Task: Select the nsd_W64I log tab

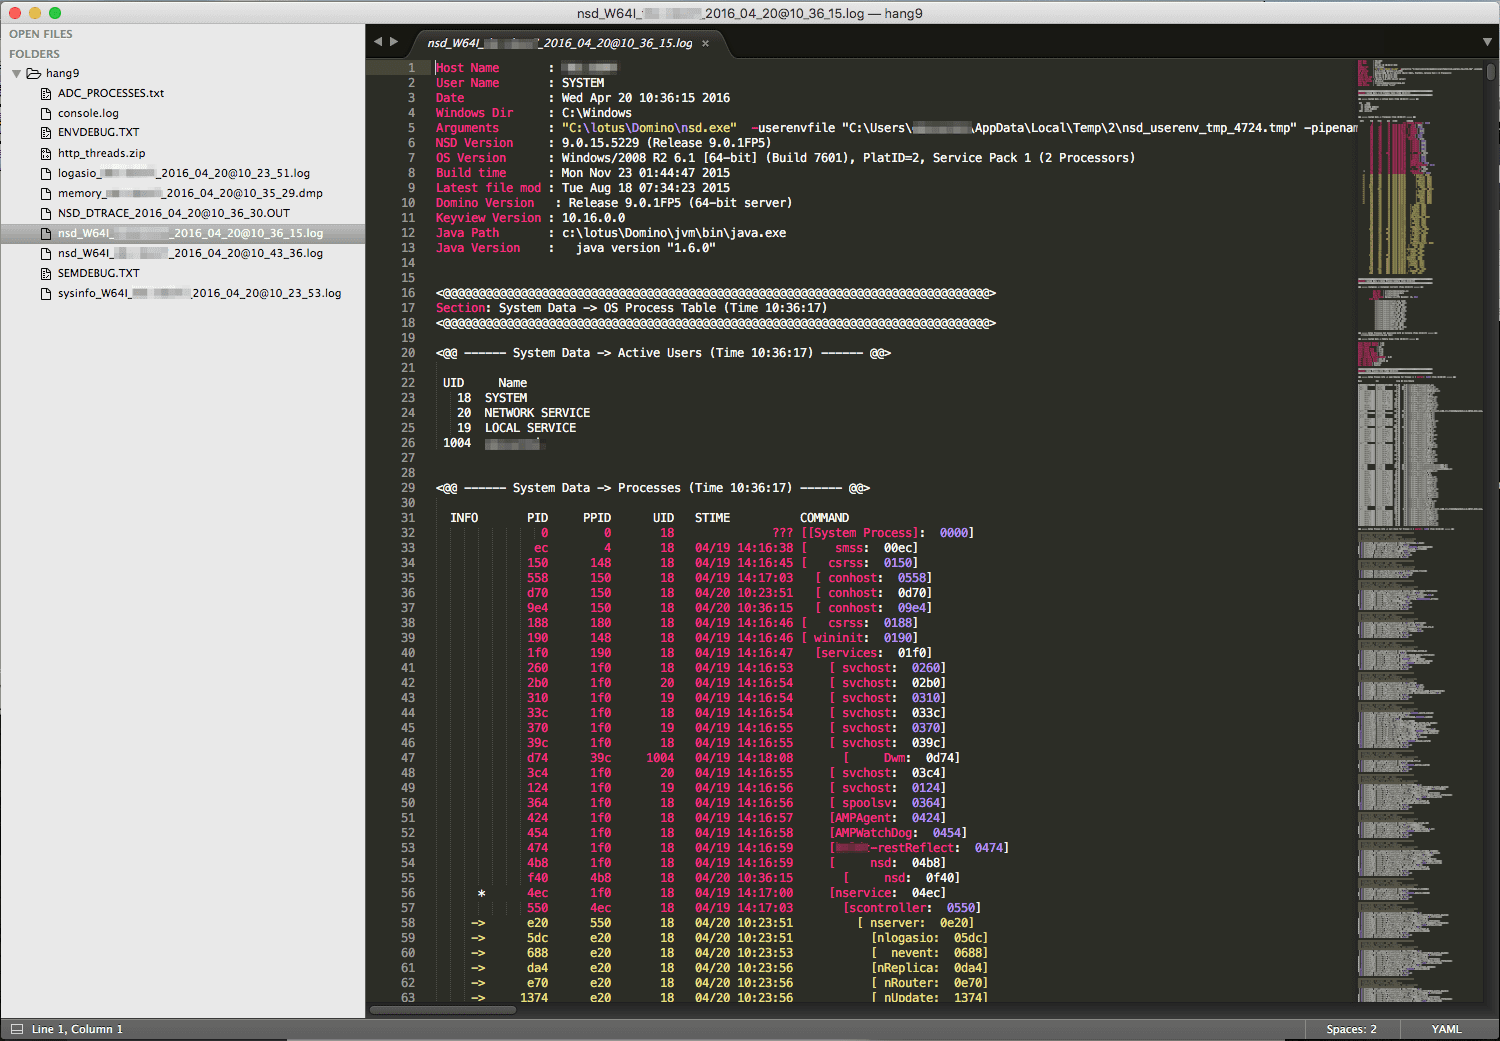Action: 559,43
